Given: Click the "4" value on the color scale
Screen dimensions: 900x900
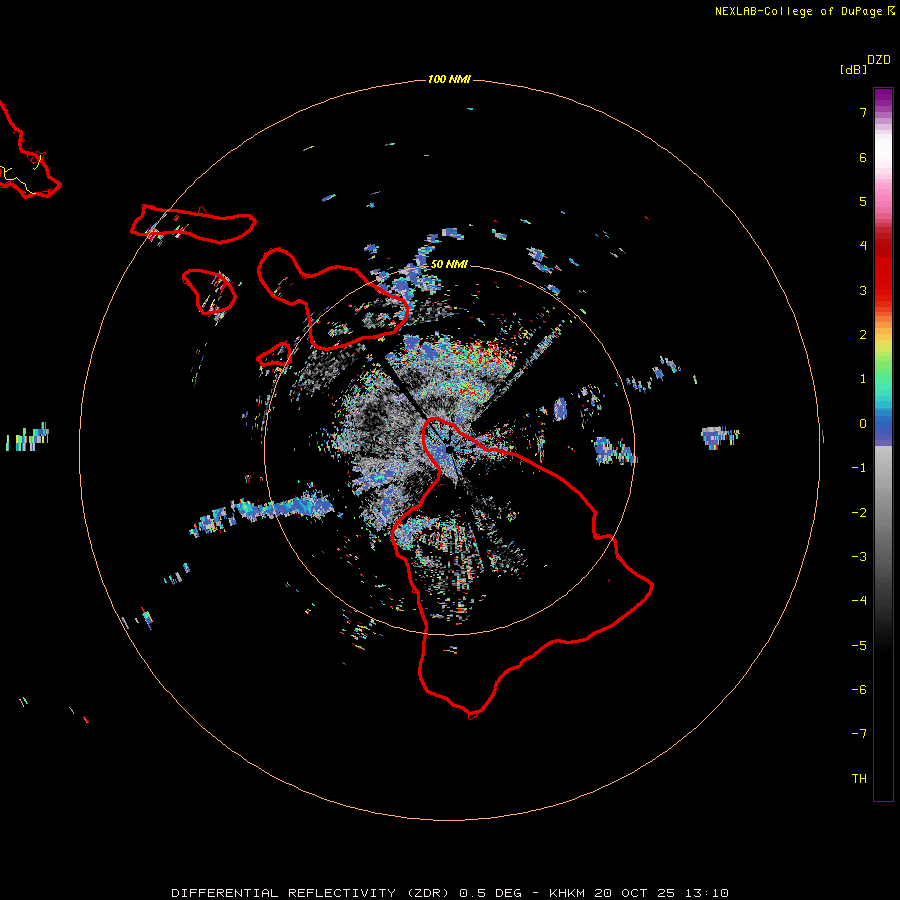Looking at the screenshot, I should tap(863, 246).
